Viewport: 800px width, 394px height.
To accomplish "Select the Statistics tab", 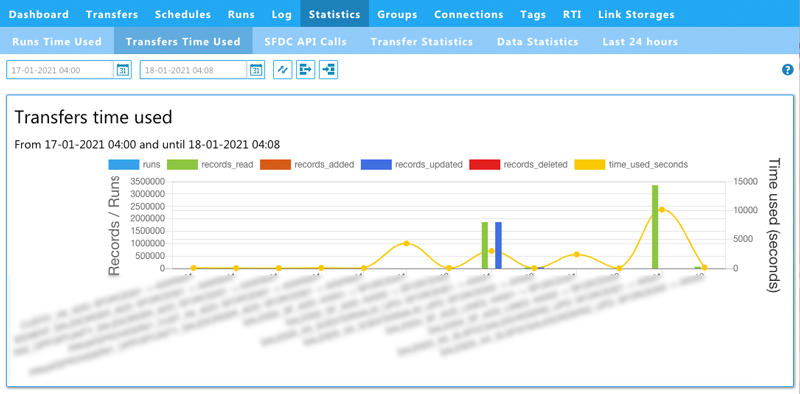I will [335, 14].
